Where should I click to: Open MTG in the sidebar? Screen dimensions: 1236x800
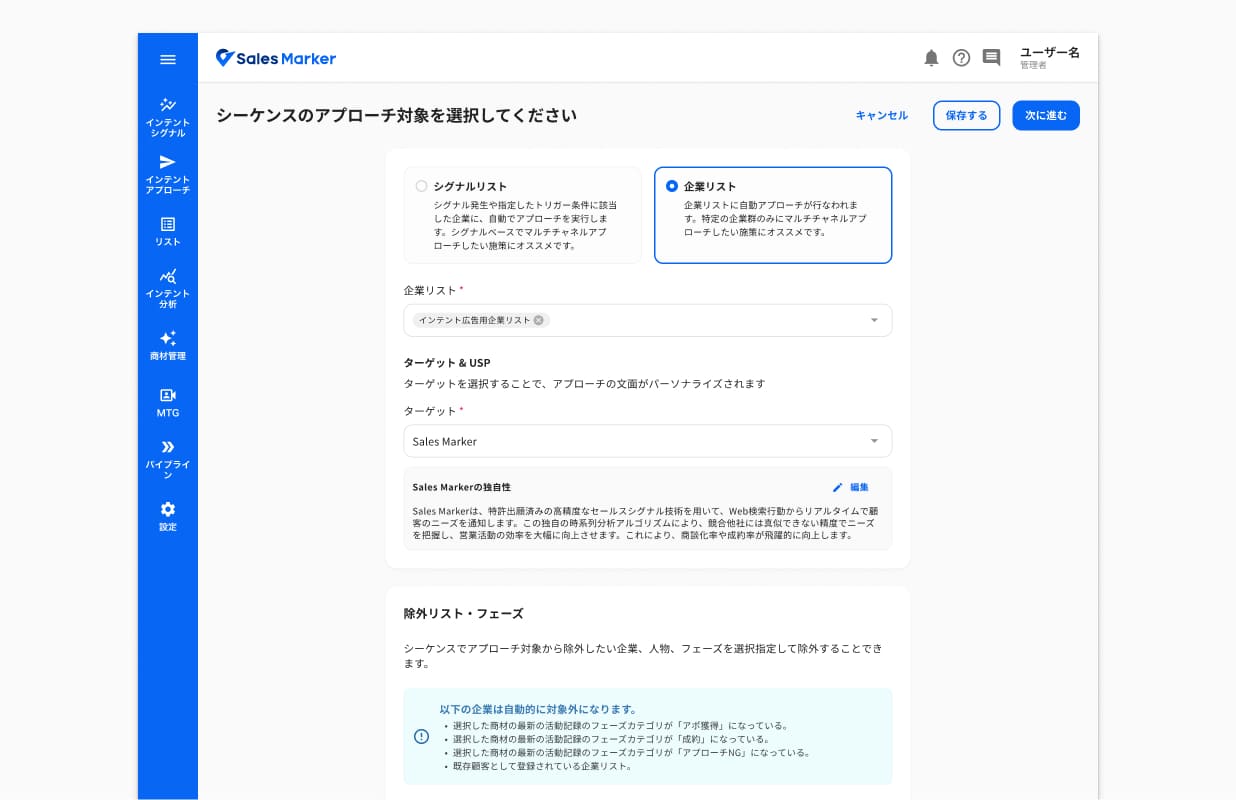click(x=168, y=402)
